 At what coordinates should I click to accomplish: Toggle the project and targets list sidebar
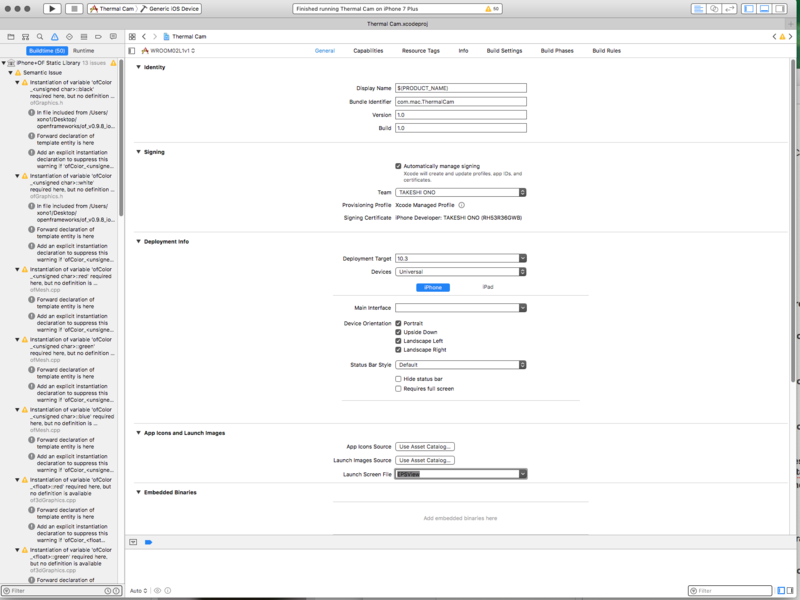point(132,51)
